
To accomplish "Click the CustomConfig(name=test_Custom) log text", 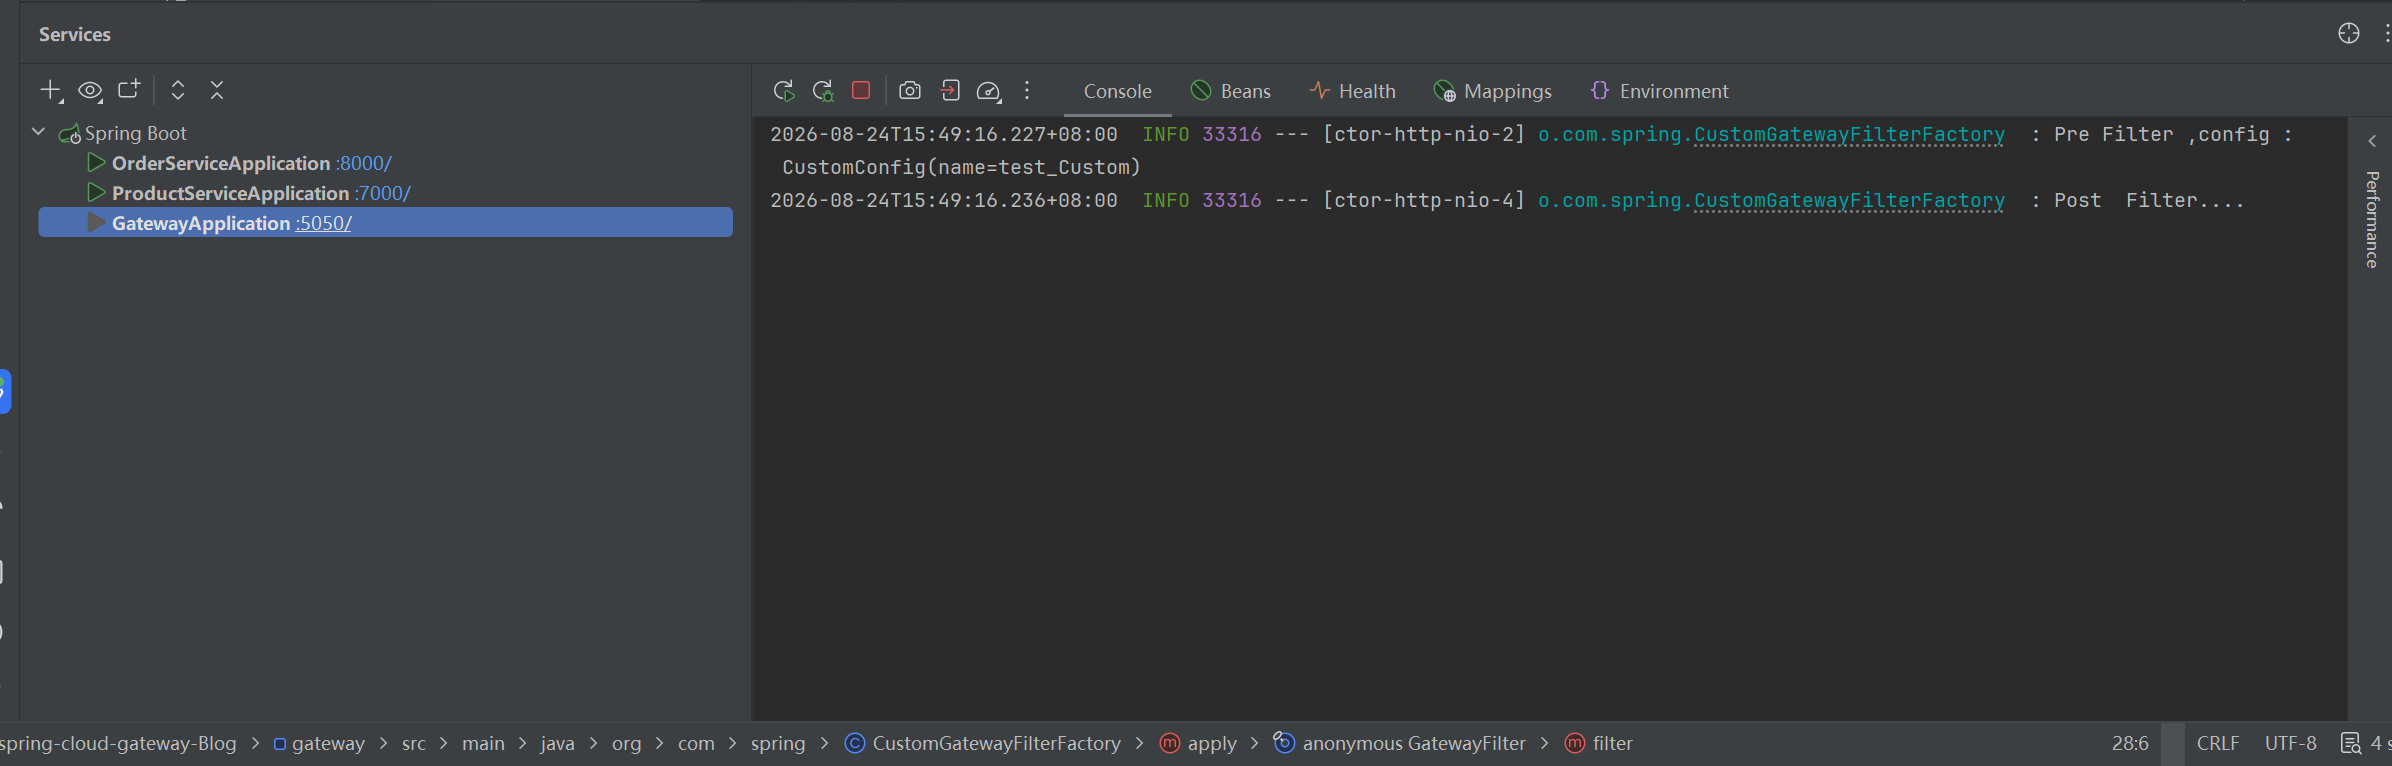I will click(x=961, y=167).
